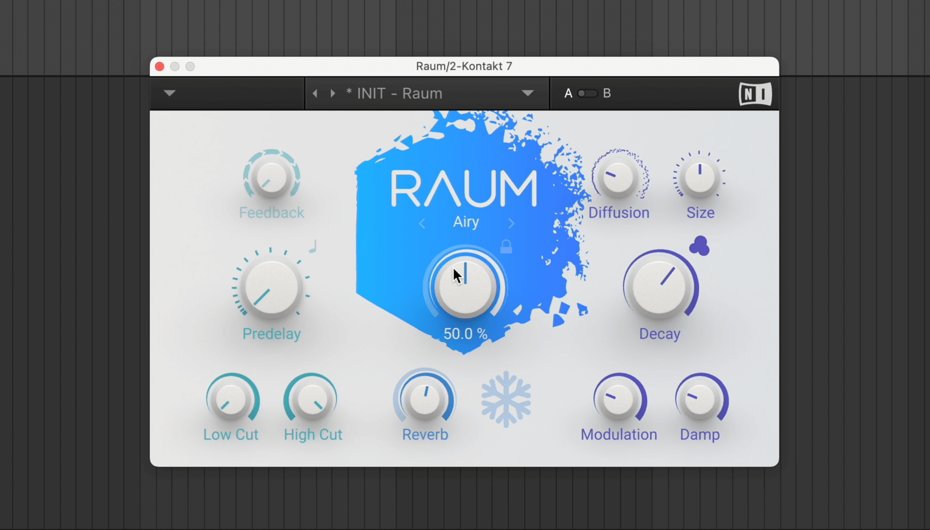Open the preset list dropdown arrow
930x530 pixels.
(527, 94)
